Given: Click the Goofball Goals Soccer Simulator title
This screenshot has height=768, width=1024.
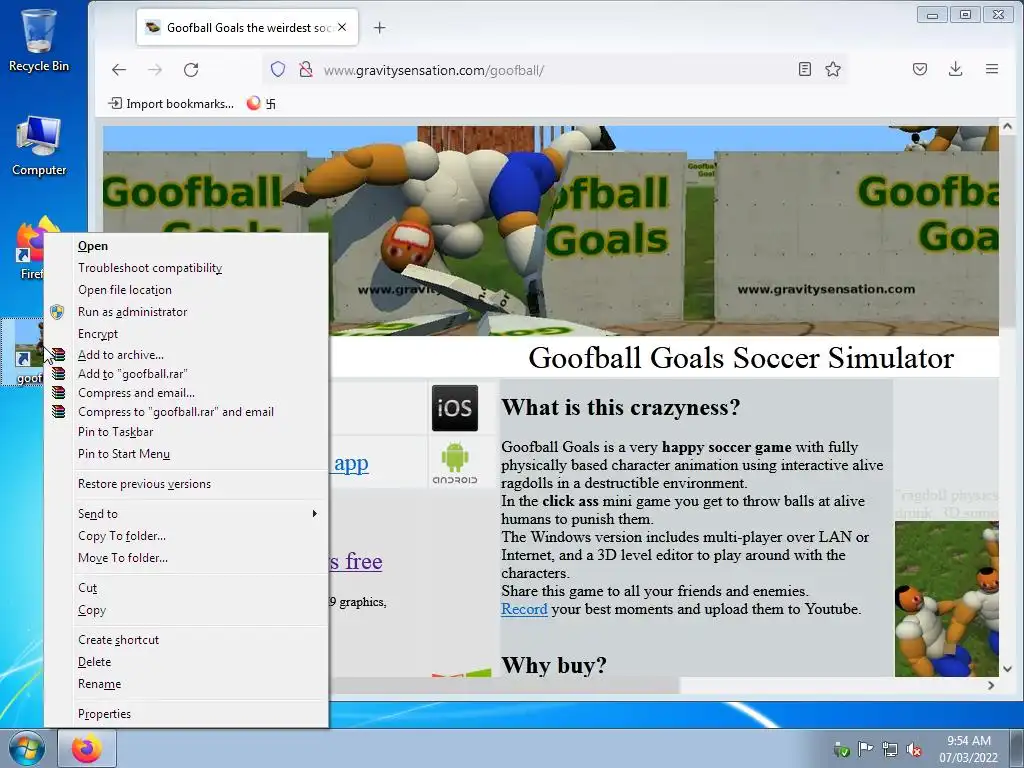Looking at the screenshot, I should pos(741,358).
